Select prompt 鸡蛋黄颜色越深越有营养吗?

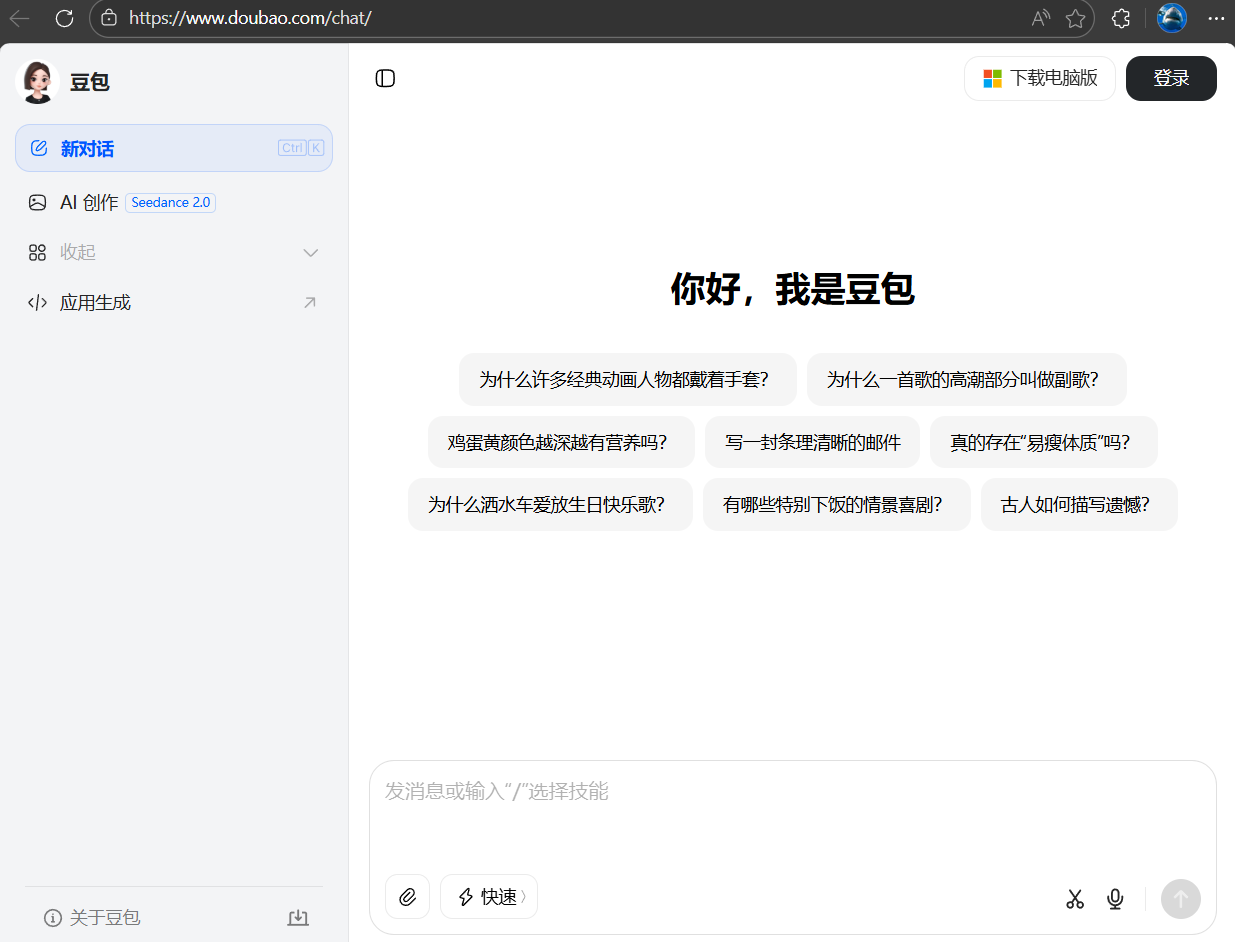click(561, 442)
